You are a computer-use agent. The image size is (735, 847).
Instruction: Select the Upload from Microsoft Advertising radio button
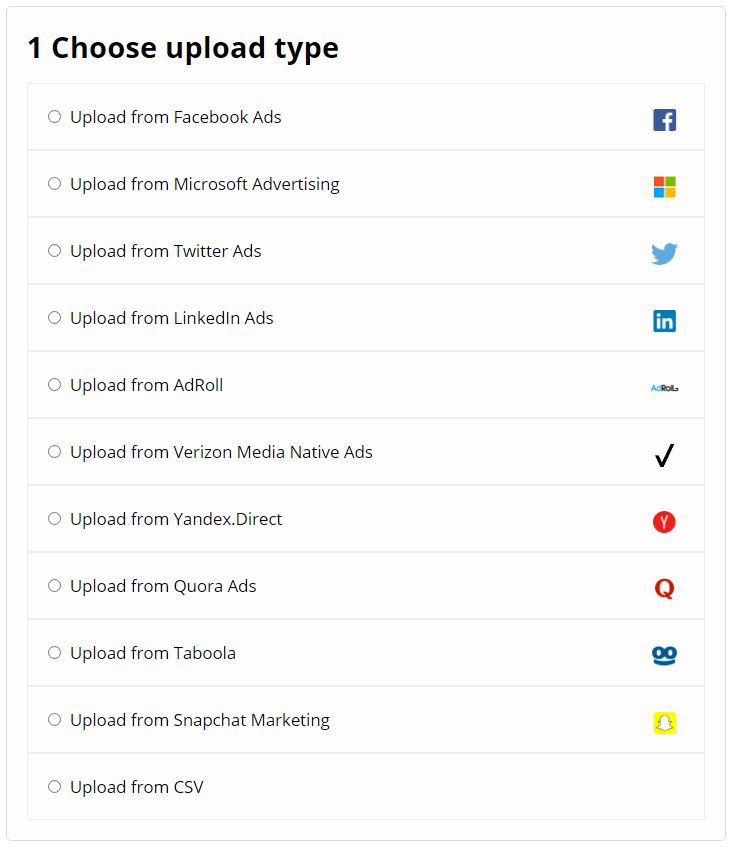pyautogui.click(x=55, y=184)
